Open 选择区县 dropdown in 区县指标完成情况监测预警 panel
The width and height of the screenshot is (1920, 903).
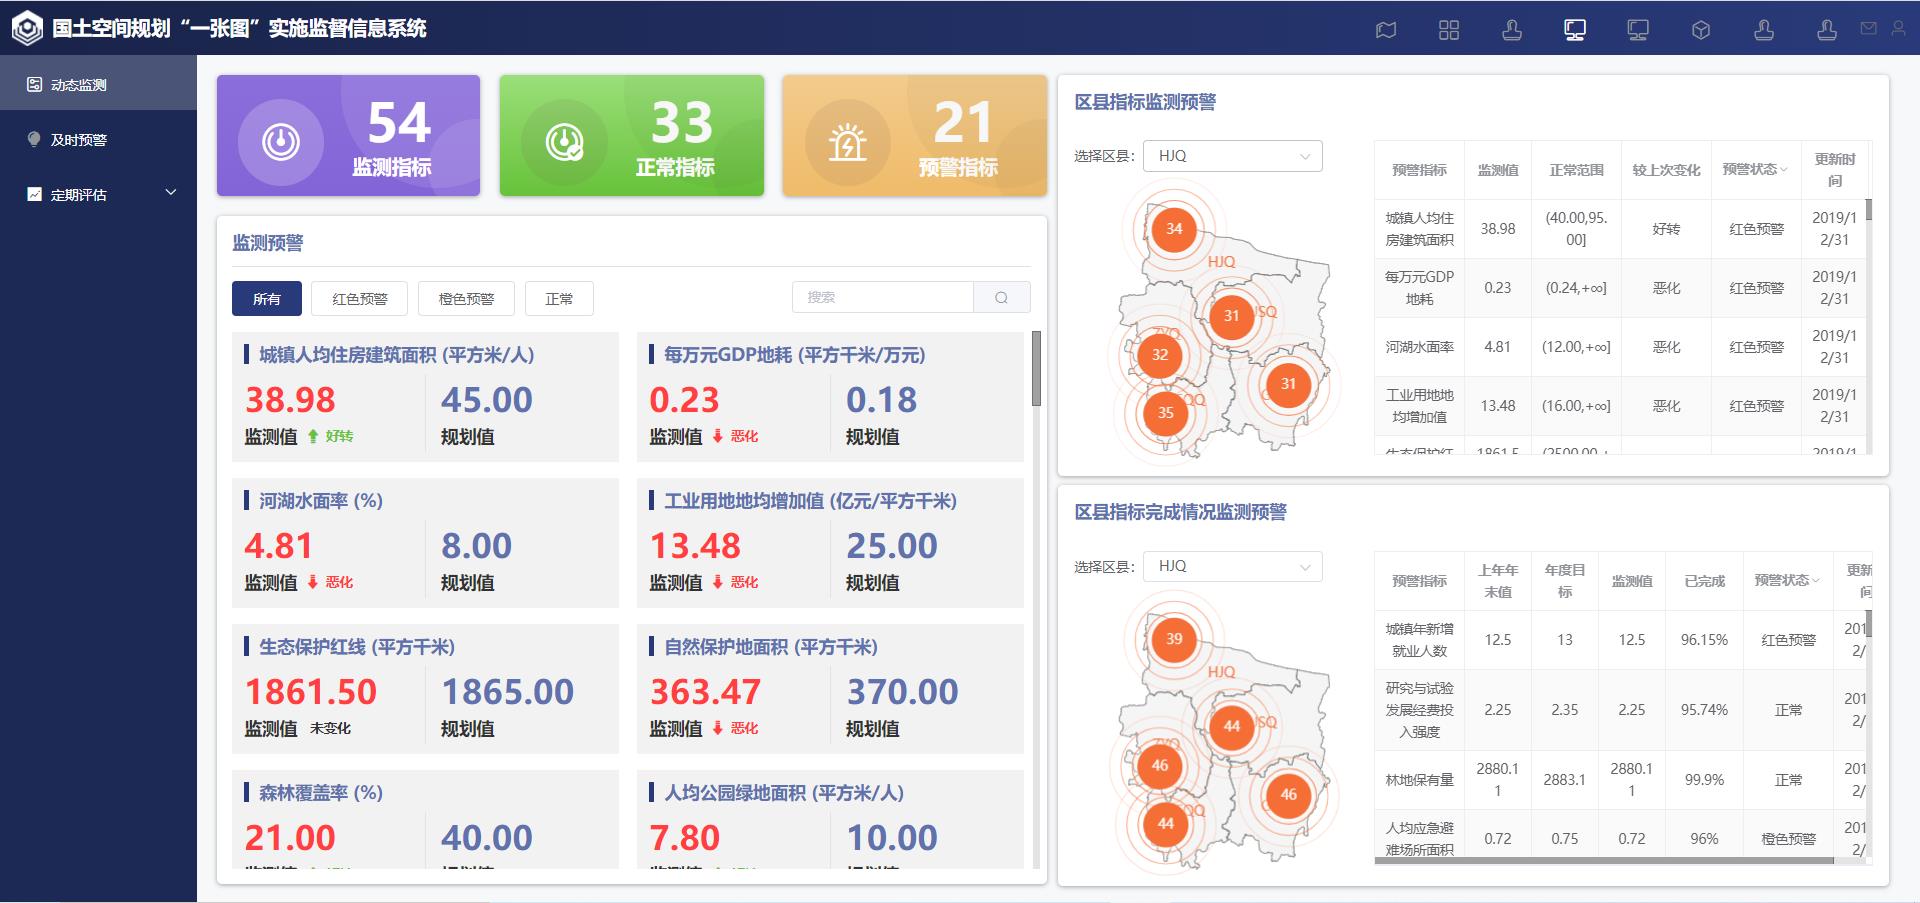(x=1232, y=566)
